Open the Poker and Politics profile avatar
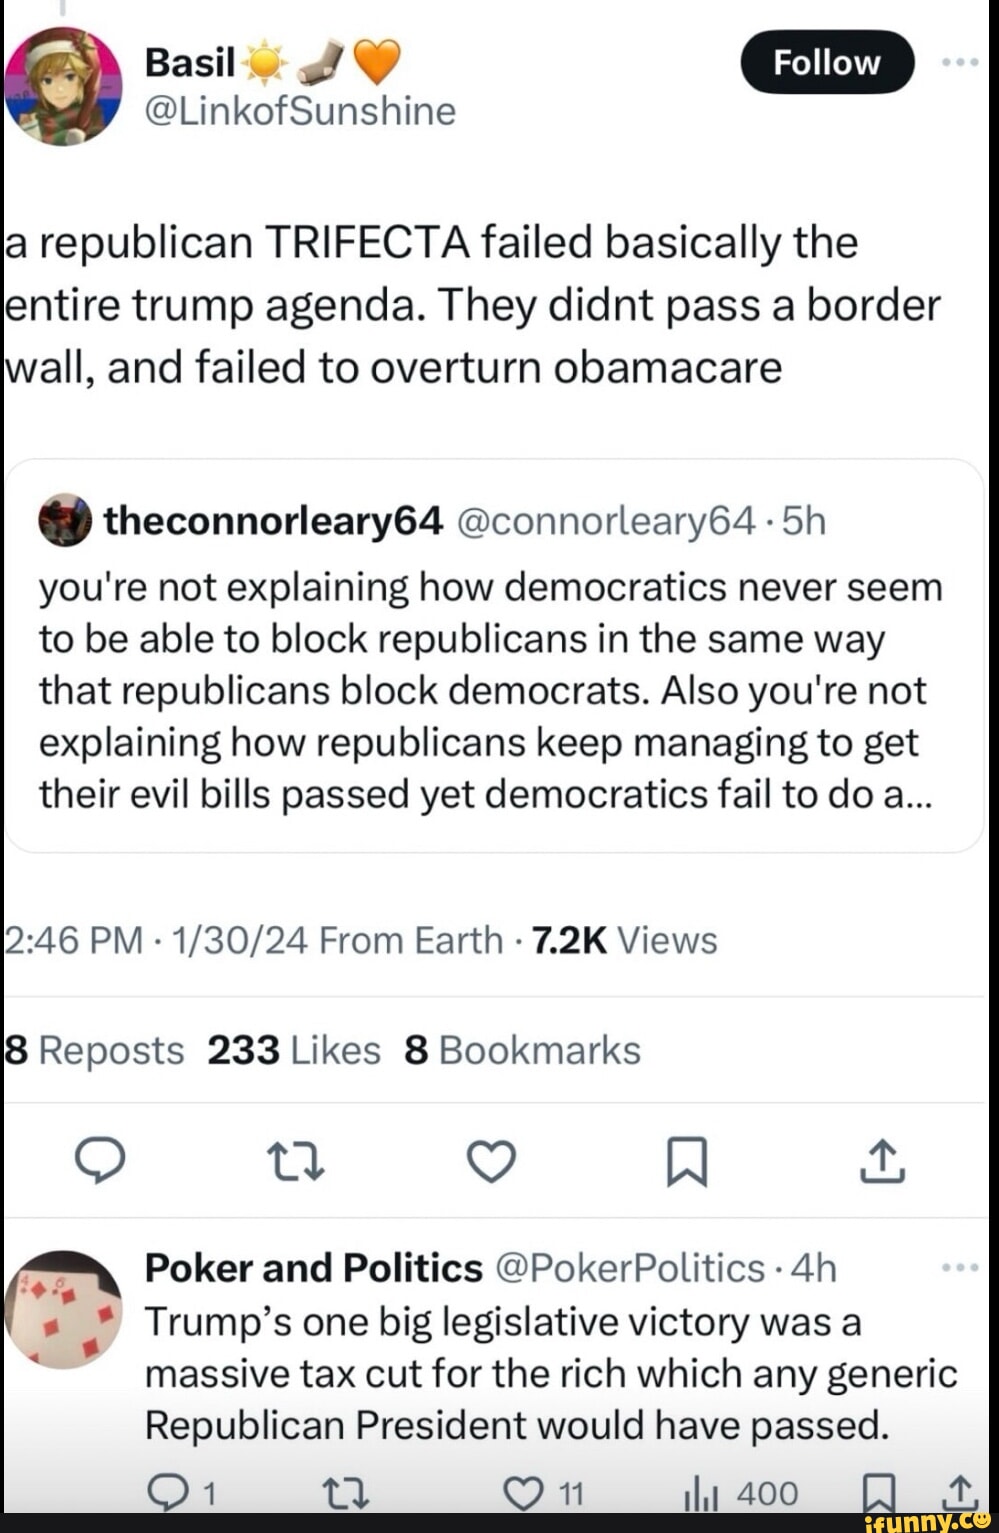The image size is (999, 1533). 63,1308
